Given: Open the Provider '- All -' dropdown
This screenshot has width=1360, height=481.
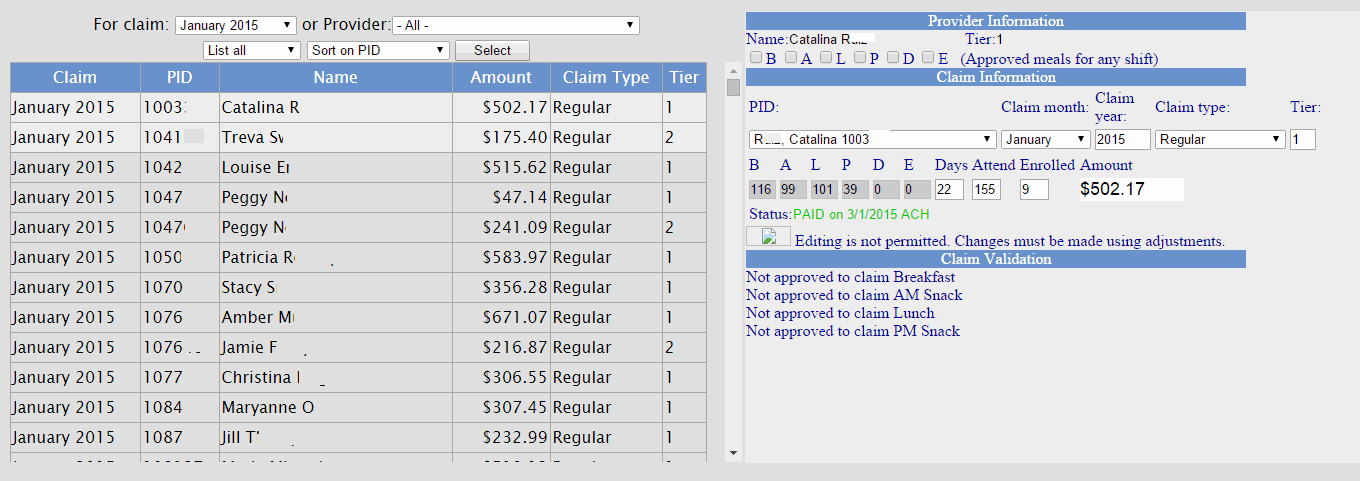Looking at the screenshot, I should click(515, 25).
